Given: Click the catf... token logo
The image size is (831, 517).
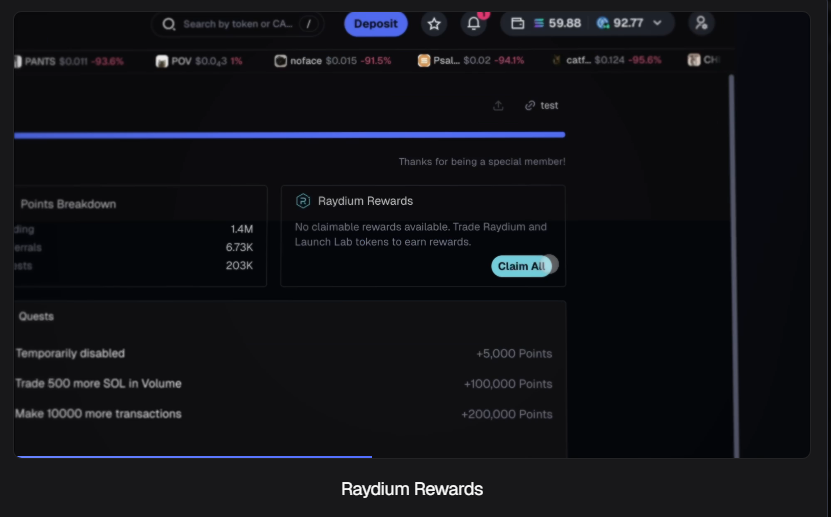Looking at the screenshot, I should click(x=556, y=60).
